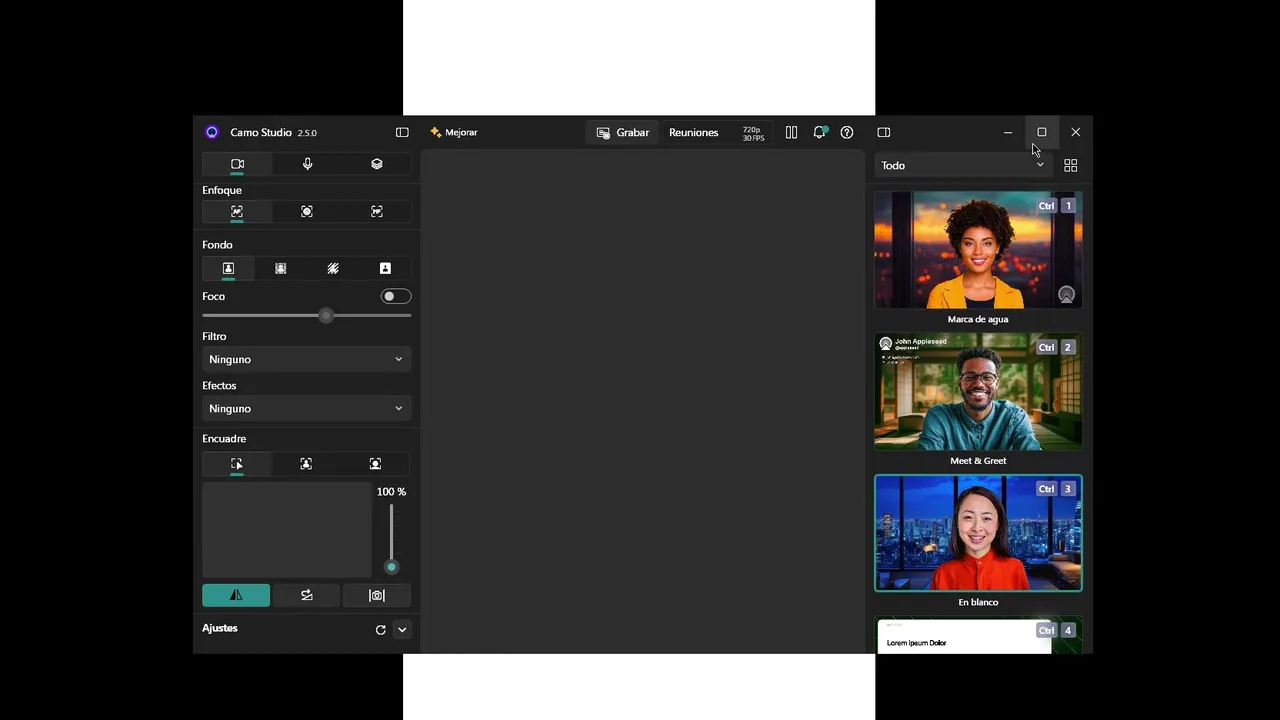Screen dimensions: 1280x720
Task: Switch to the microphone audio tab
Action: pyautogui.click(x=307, y=164)
